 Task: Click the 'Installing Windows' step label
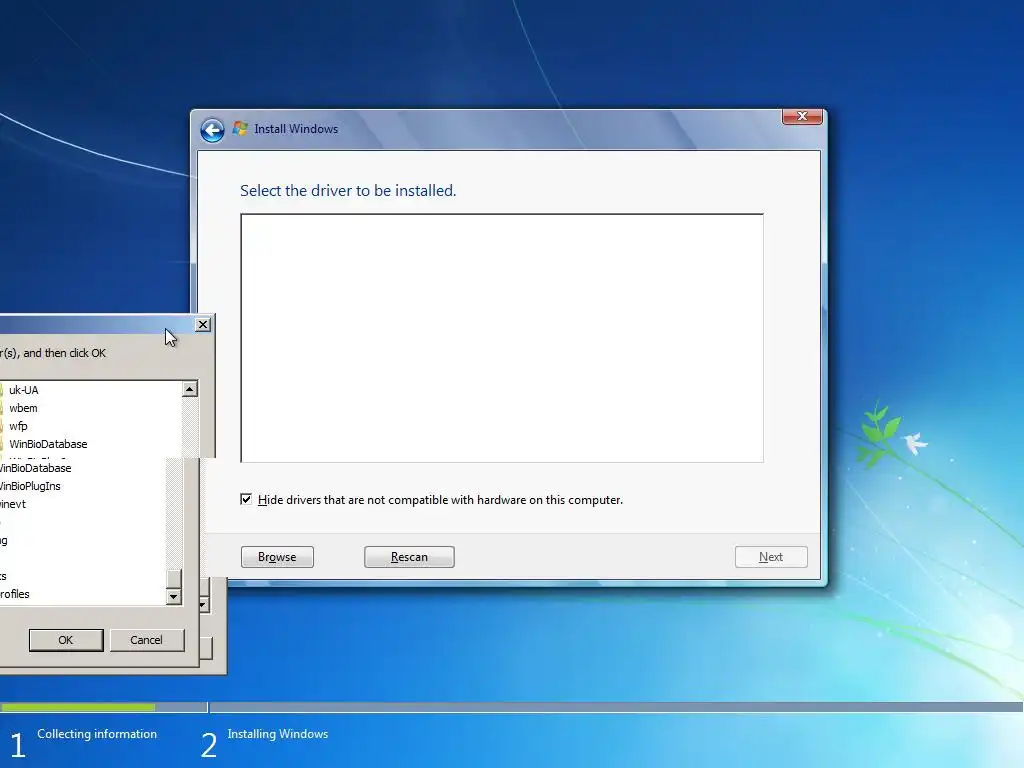point(278,734)
